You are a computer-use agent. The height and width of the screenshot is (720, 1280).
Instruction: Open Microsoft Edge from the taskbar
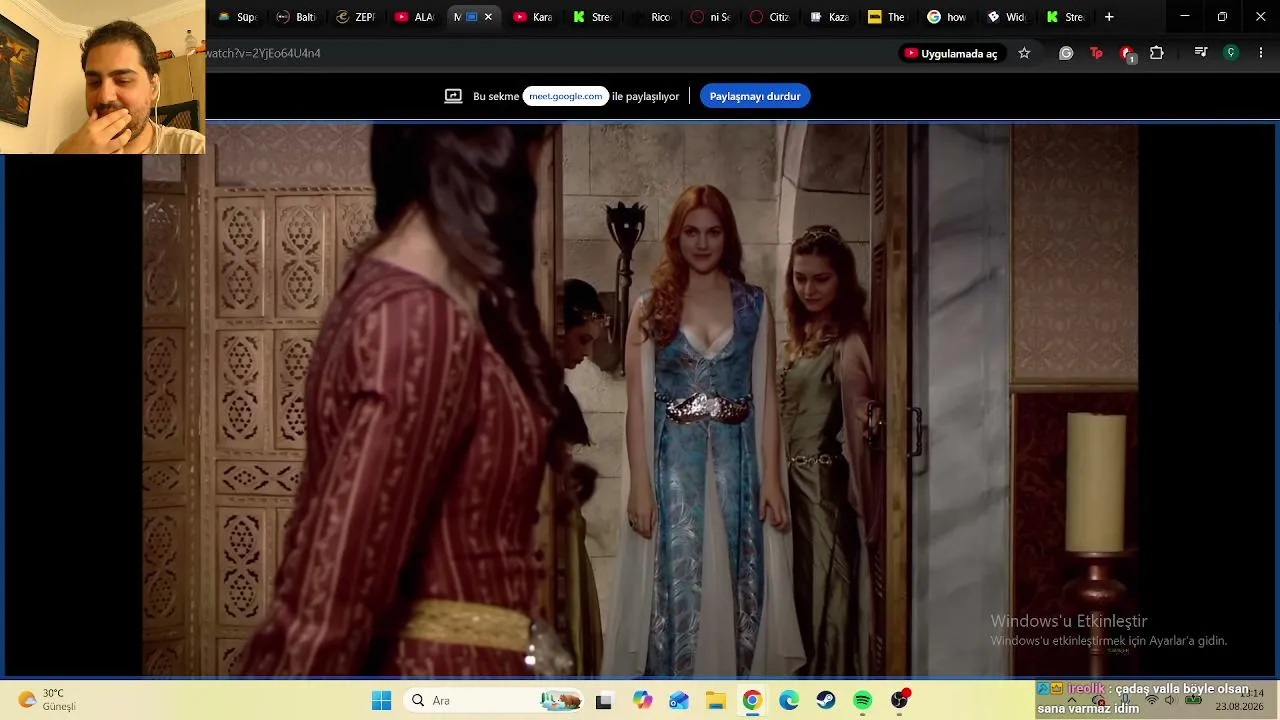tap(789, 701)
